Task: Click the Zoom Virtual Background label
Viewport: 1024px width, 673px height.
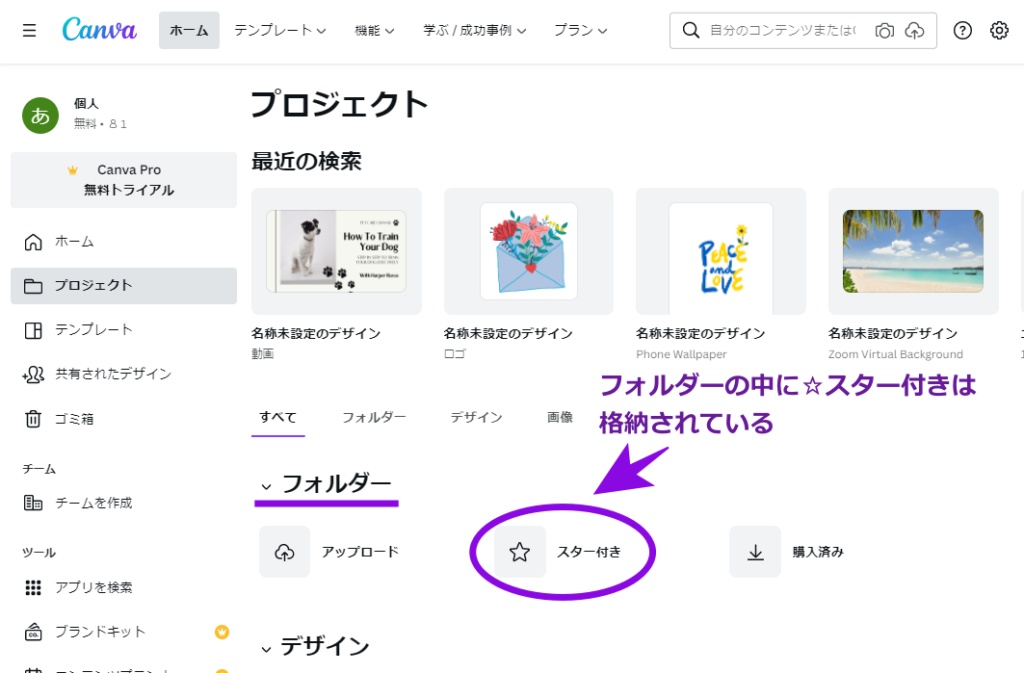Action: click(x=896, y=354)
